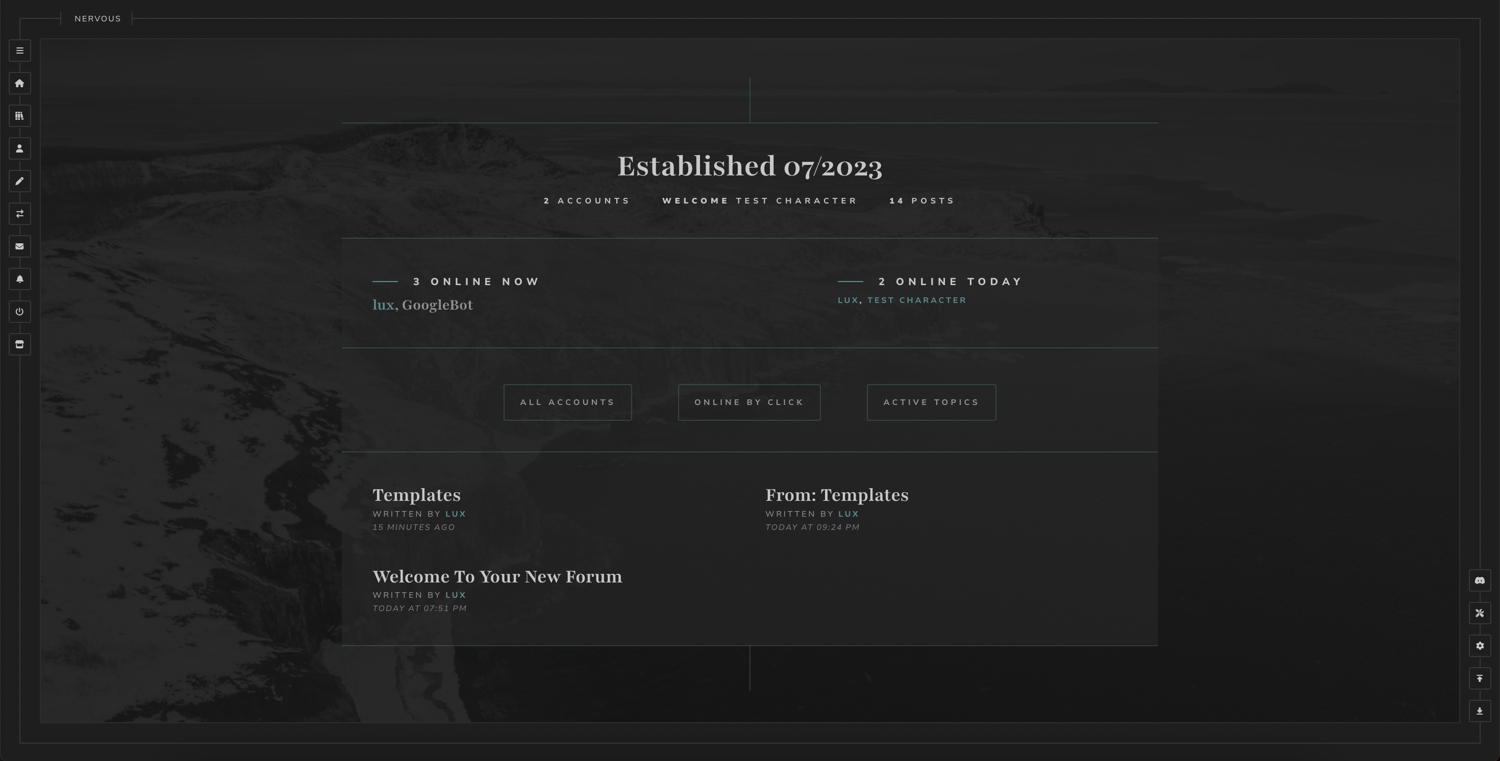
Task: Open the books library icon
Action: 19,116
